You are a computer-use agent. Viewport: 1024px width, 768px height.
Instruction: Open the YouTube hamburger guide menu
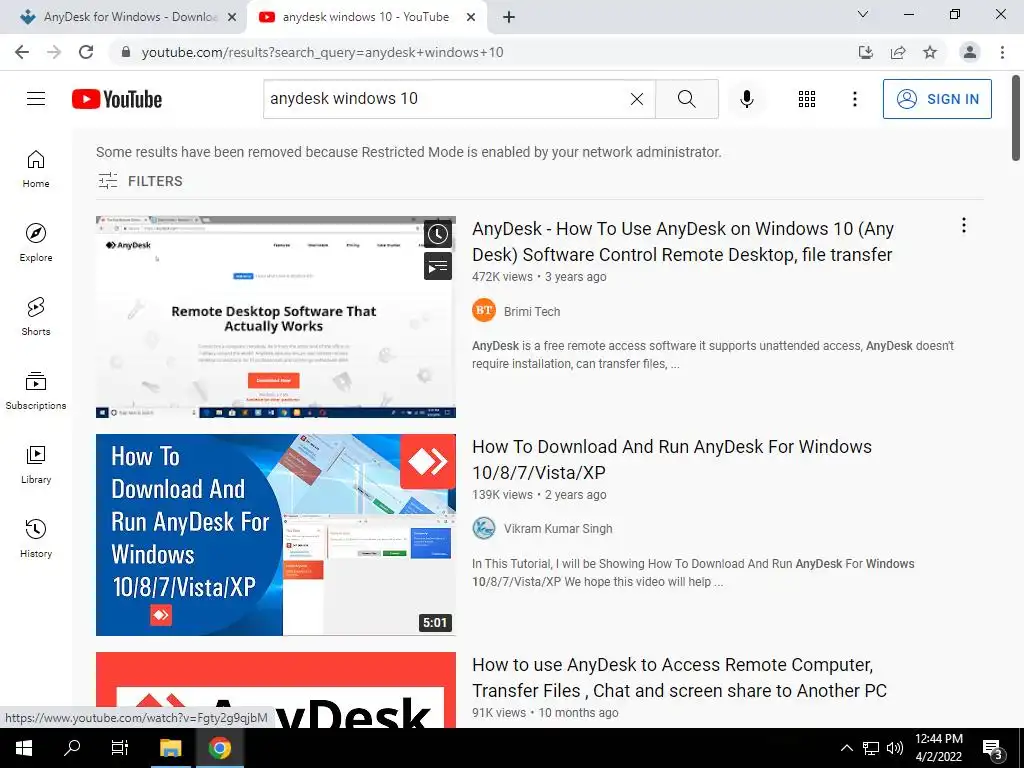36,99
